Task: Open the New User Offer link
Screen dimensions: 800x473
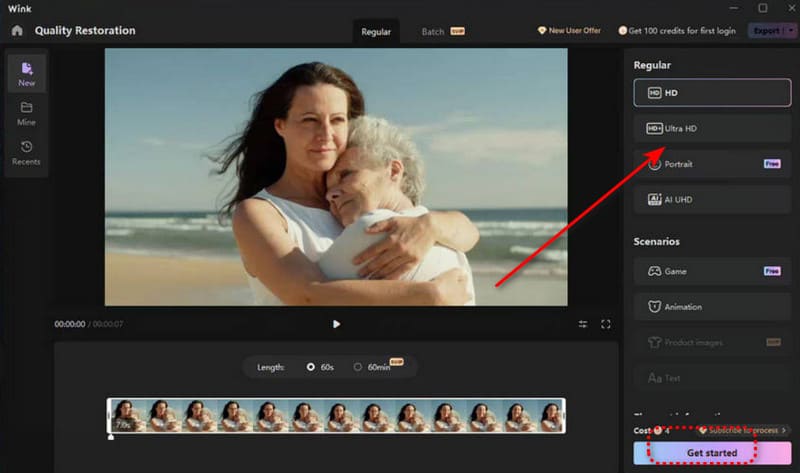Action: 569,31
